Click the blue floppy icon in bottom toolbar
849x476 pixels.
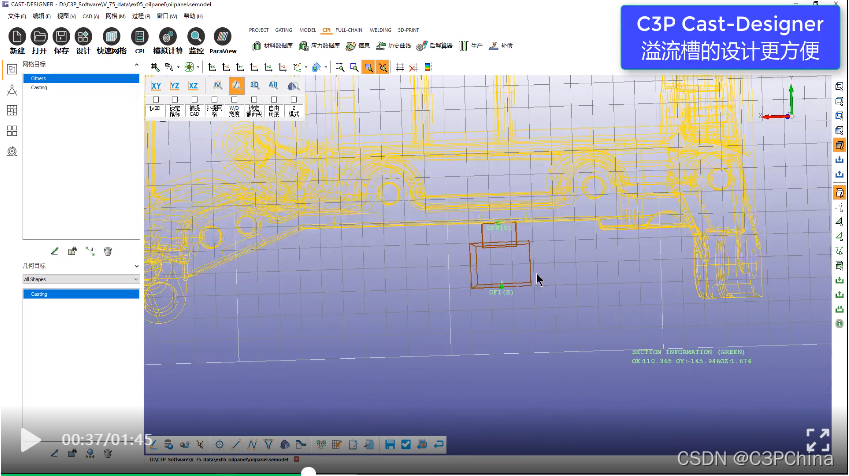[x=390, y=445]
